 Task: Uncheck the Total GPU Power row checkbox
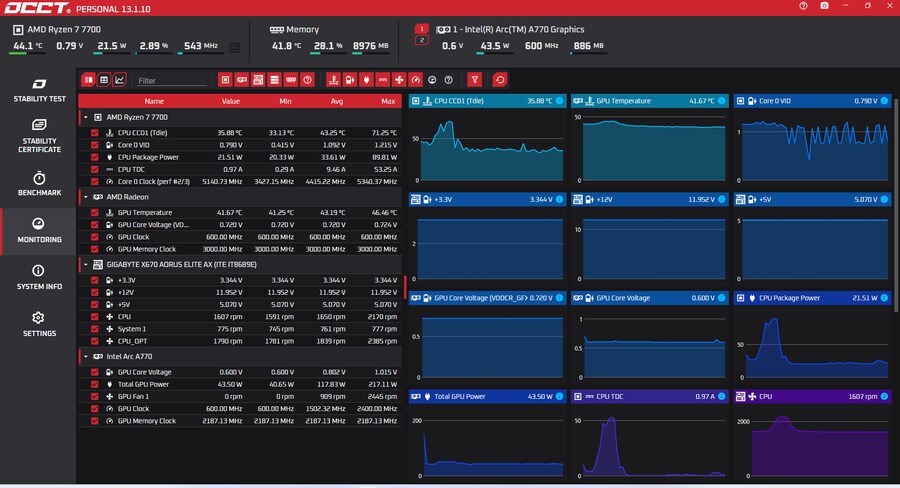click(95, 384)
